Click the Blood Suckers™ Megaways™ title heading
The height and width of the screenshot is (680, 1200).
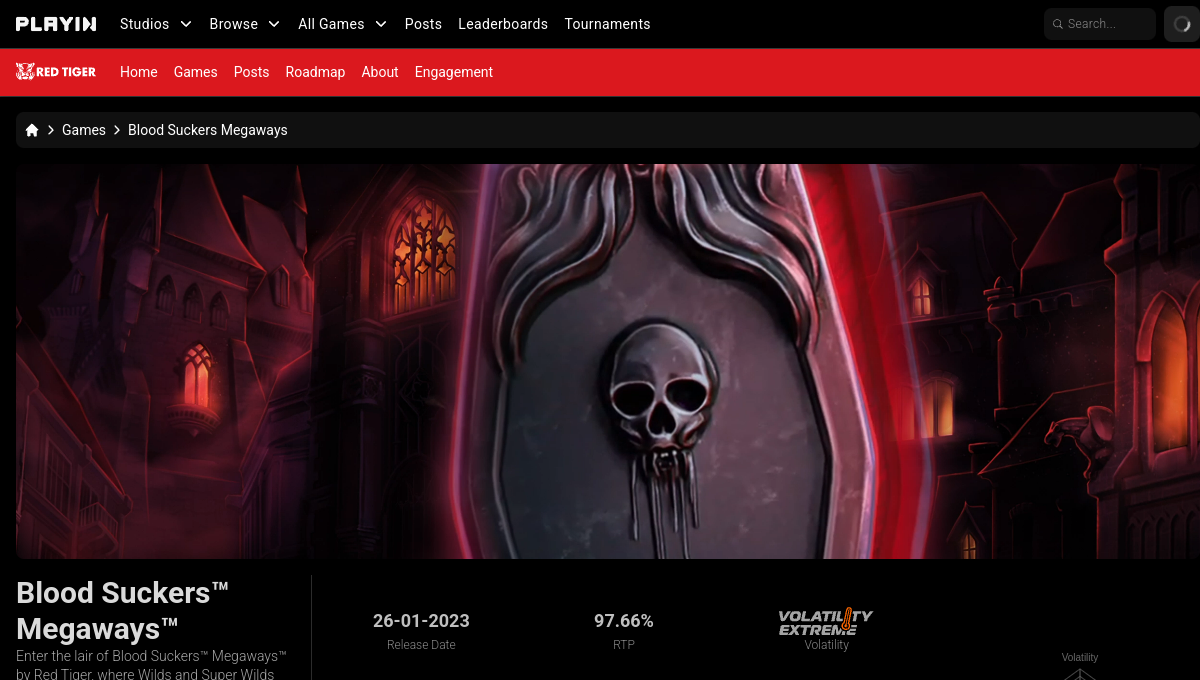point(123,611)
